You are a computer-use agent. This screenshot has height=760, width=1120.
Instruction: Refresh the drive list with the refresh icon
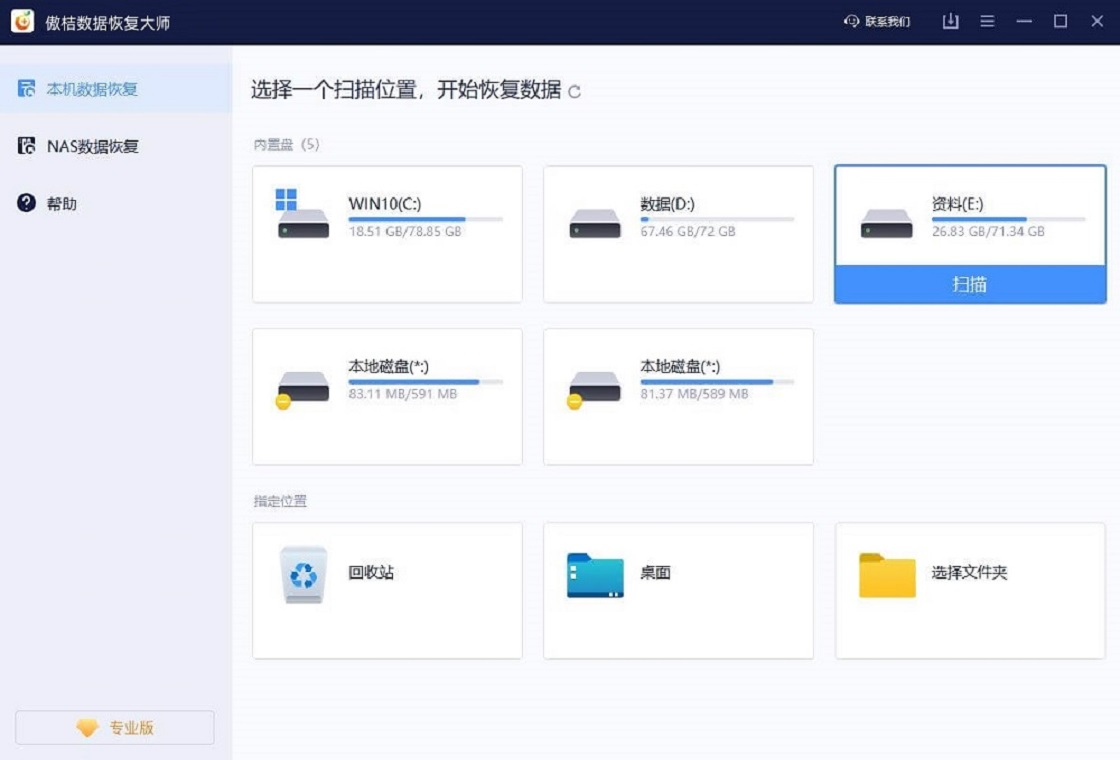(573, 91)
